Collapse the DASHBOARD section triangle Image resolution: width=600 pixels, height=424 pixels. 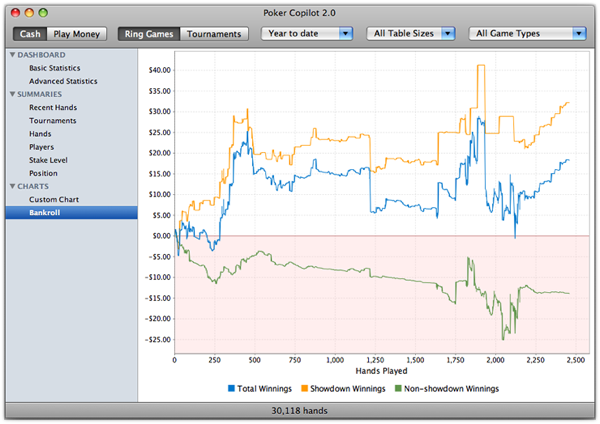pyautogui.click(x=13, y=55)
